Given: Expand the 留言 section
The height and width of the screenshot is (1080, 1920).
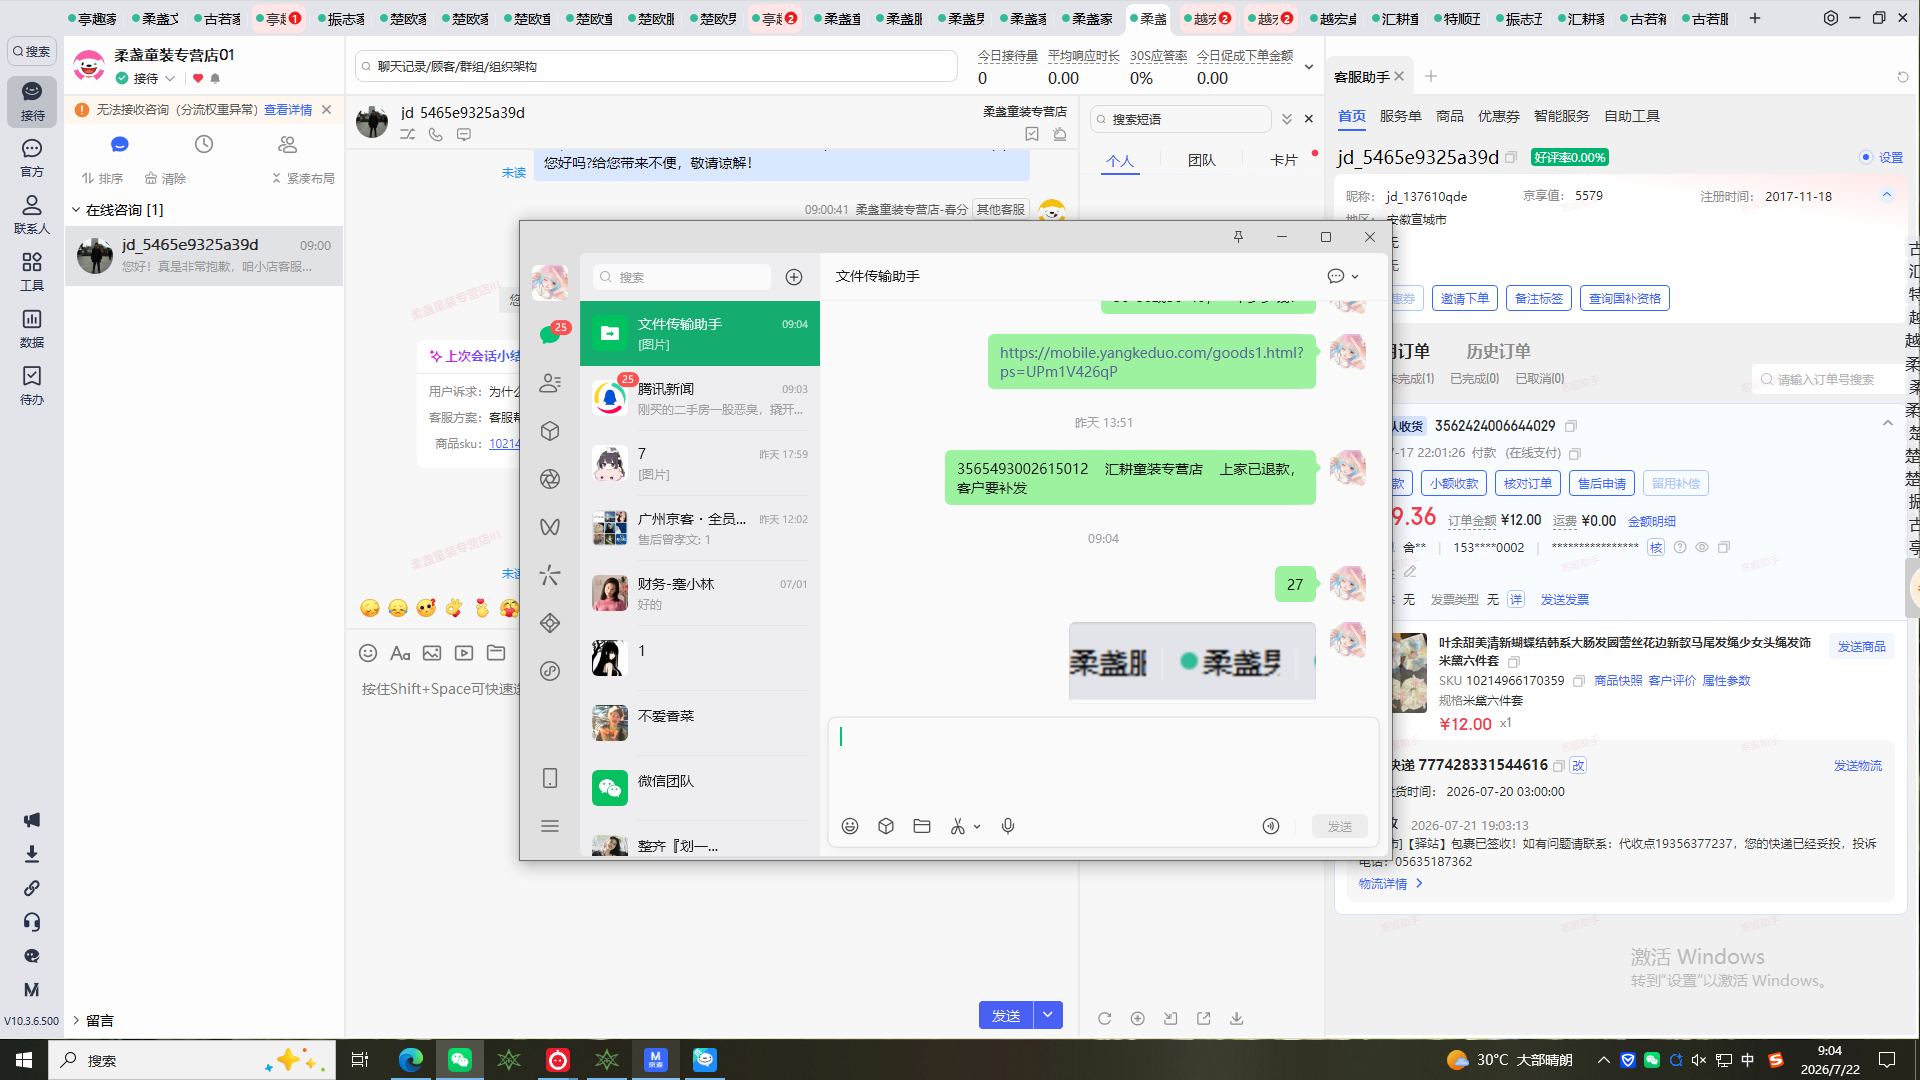Looking at the screenshot, I should [x=76, y=1020].
